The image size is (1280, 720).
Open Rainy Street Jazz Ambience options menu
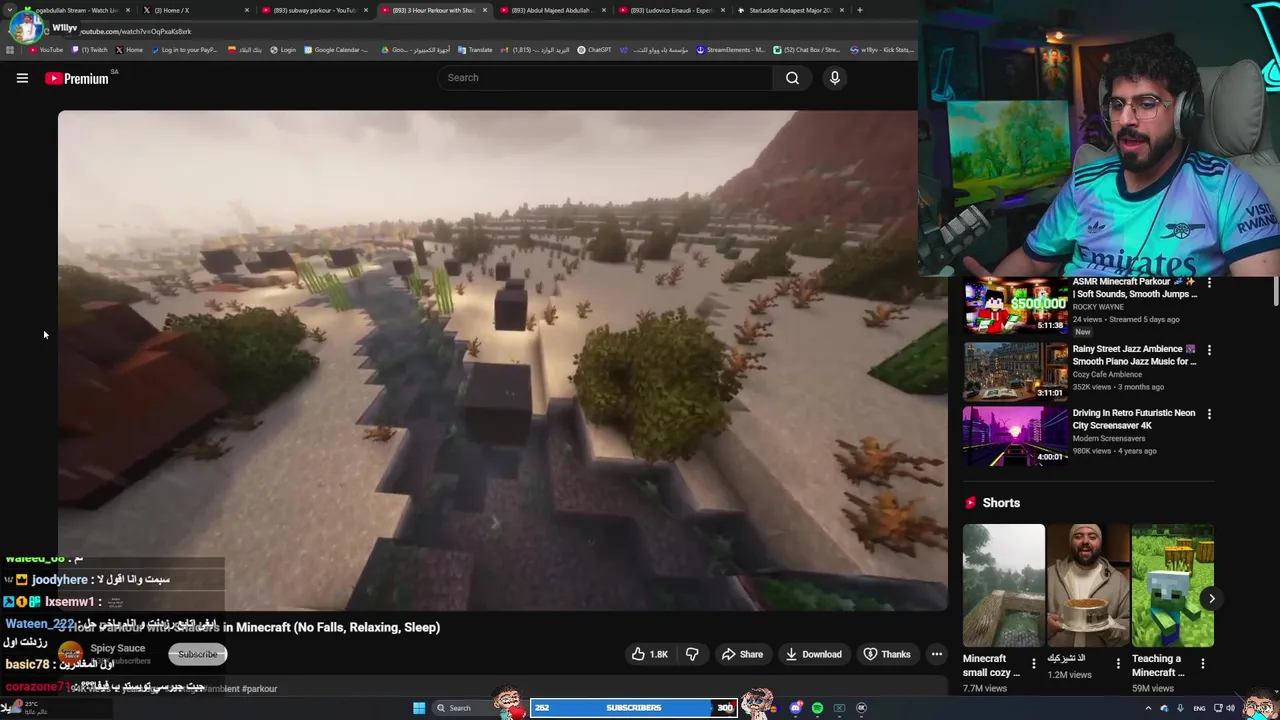(x=1209, y=350)
